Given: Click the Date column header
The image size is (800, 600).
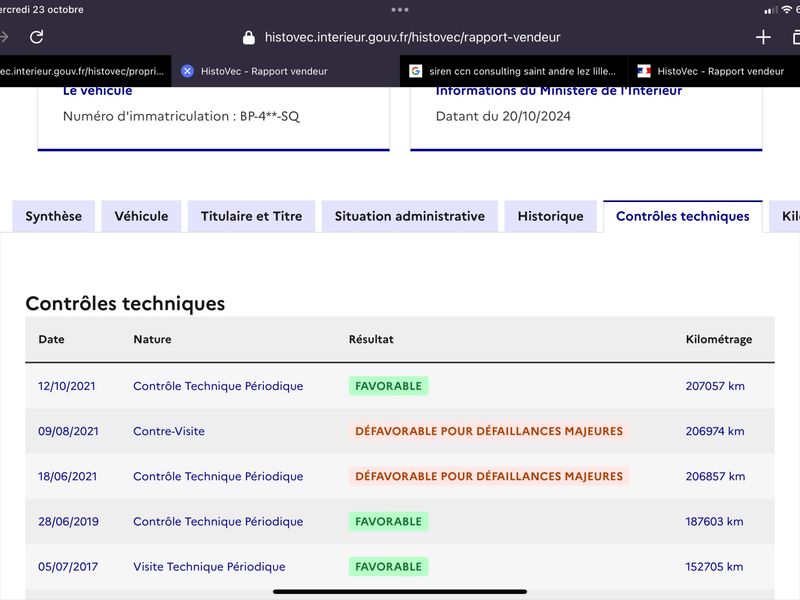Looking at the screenshot, I should pyautogui.click(x=52, y=339).
